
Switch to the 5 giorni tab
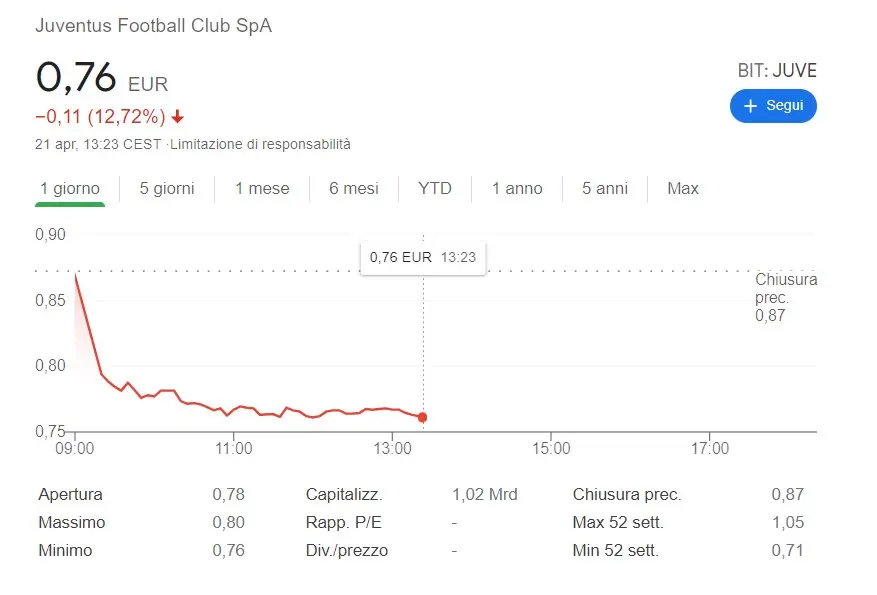click(x=167, y=188)
